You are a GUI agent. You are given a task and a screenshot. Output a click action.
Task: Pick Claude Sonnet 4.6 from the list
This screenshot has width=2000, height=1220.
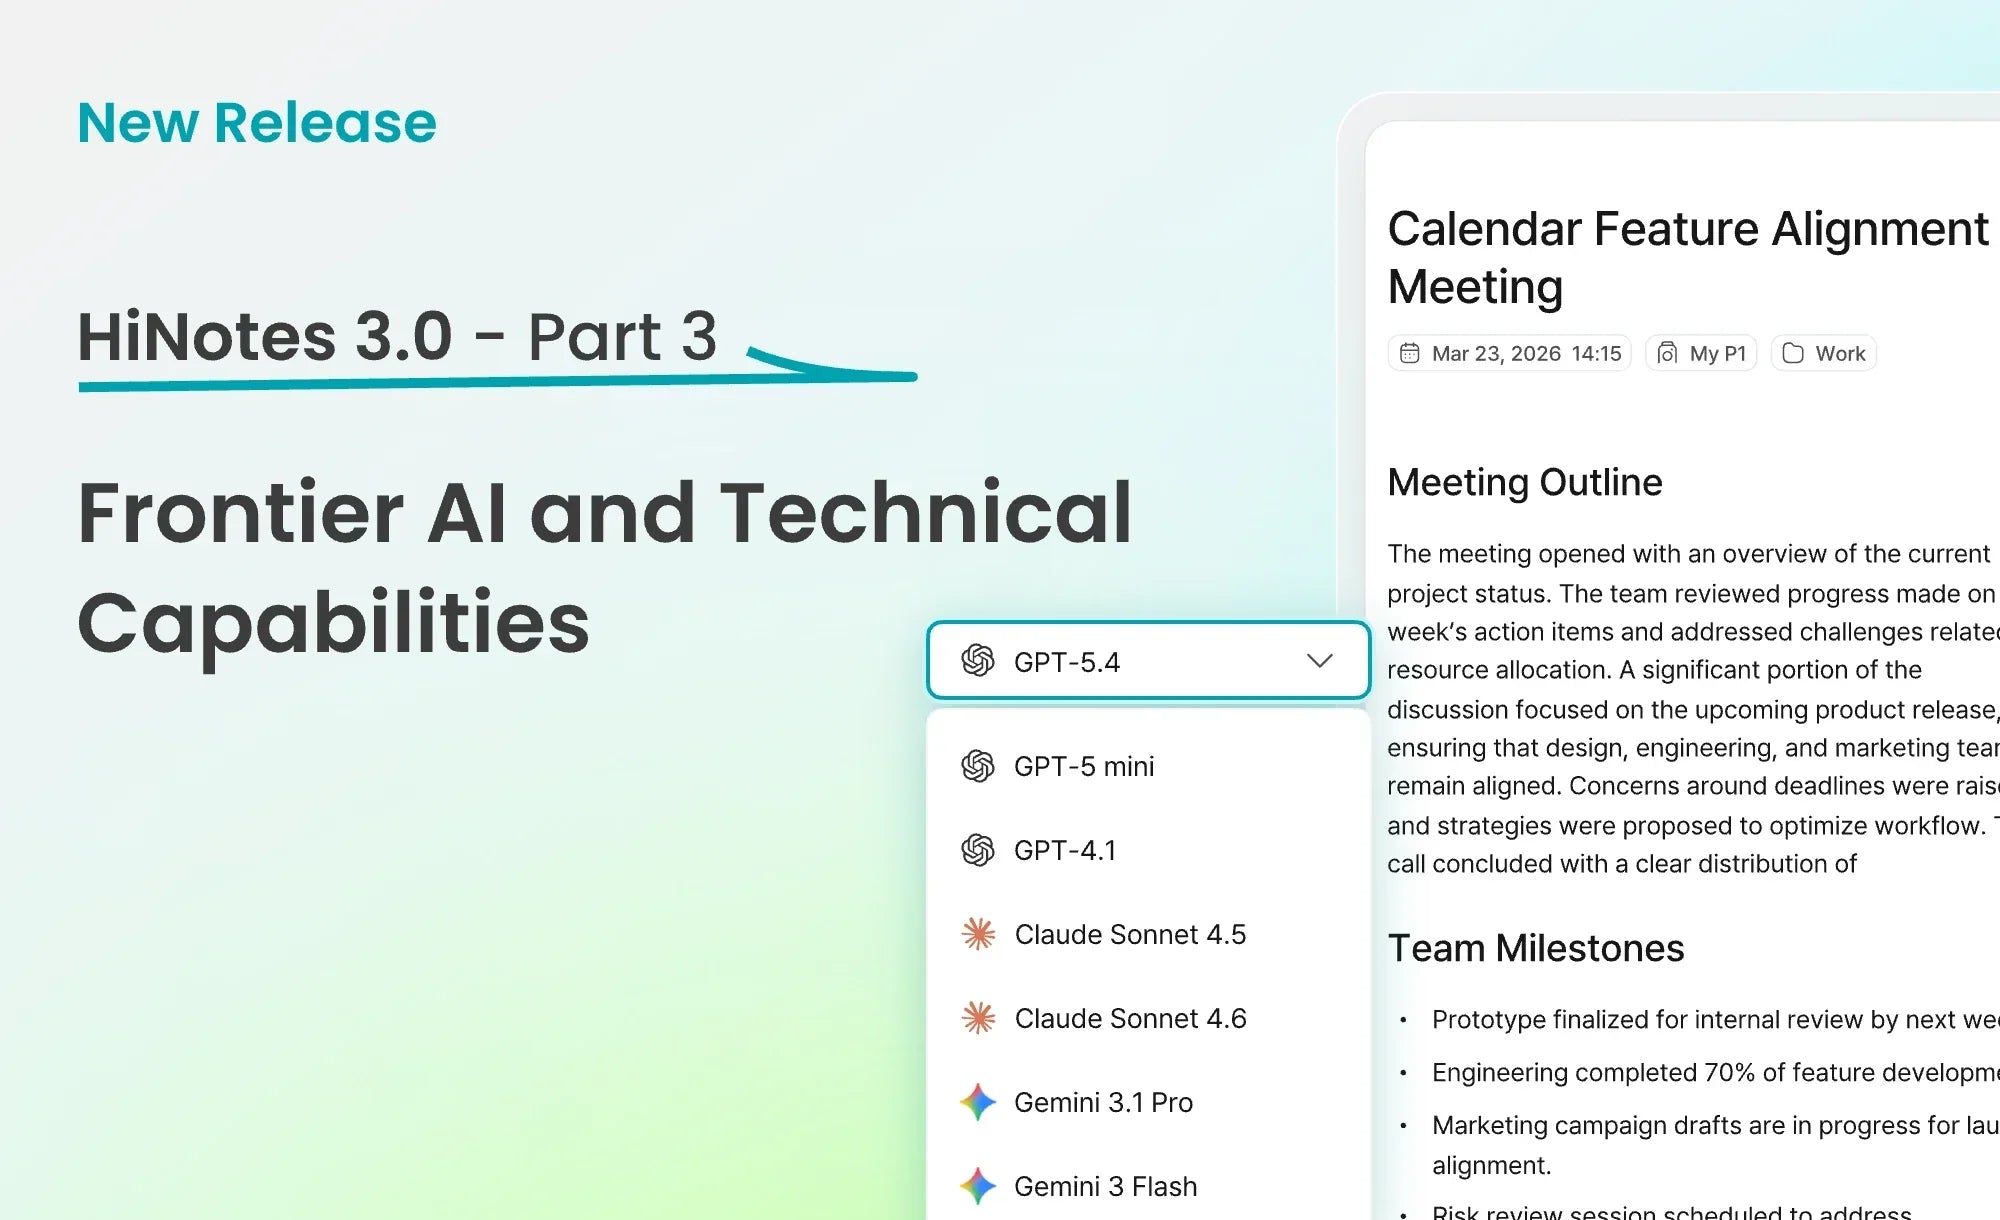pyautogui.click(x=1148, y=1018)
